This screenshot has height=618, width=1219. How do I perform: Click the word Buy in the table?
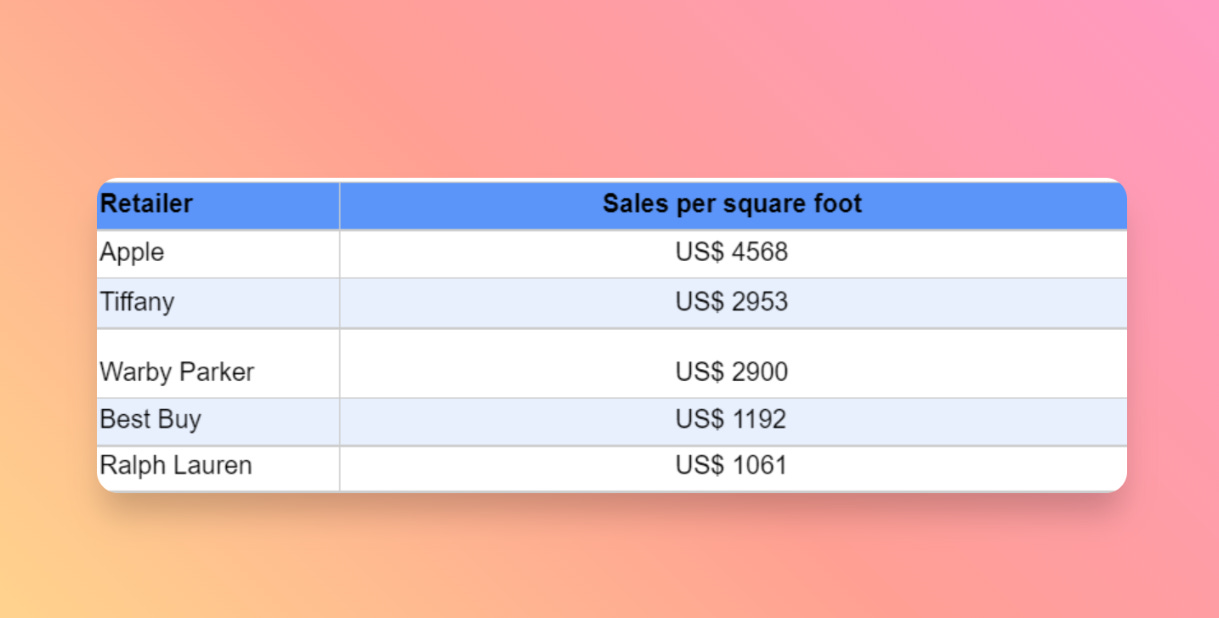(180, 418)
